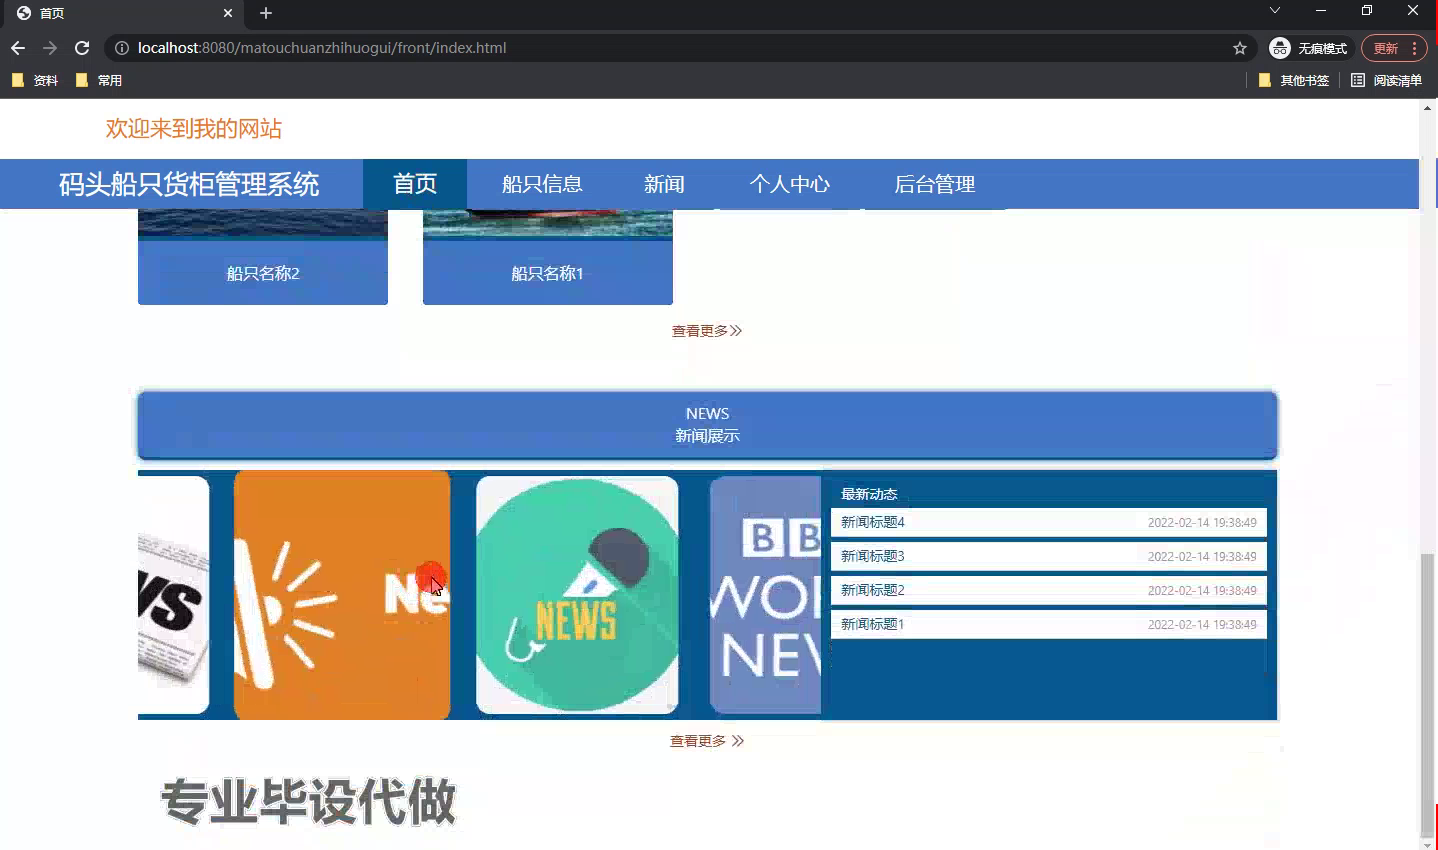Reload the page with the refresh icon
The width and height of the screenshot is (1438, 850).
click(82, 48)
